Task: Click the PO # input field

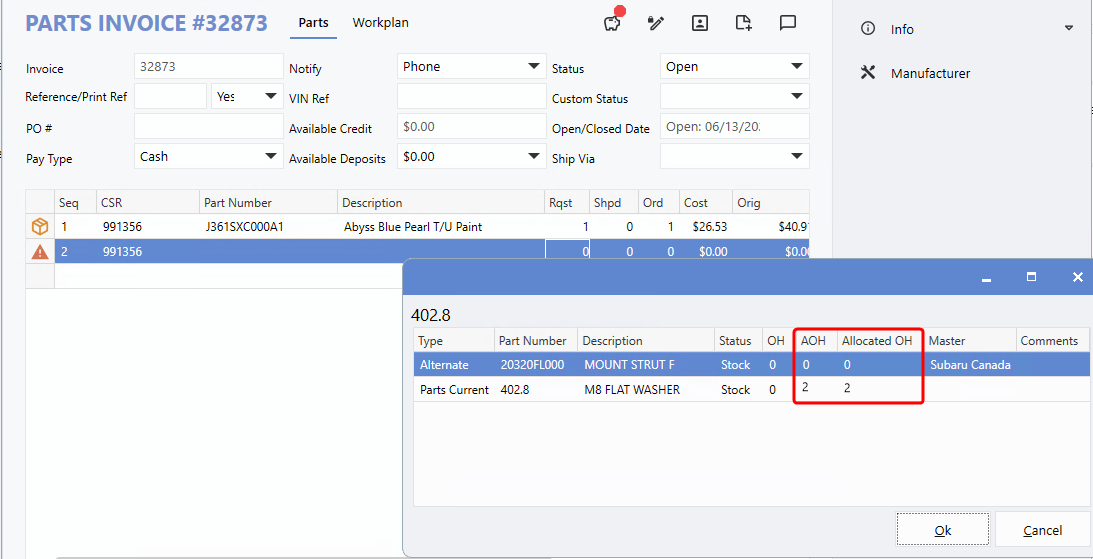Action: [208, 127]
